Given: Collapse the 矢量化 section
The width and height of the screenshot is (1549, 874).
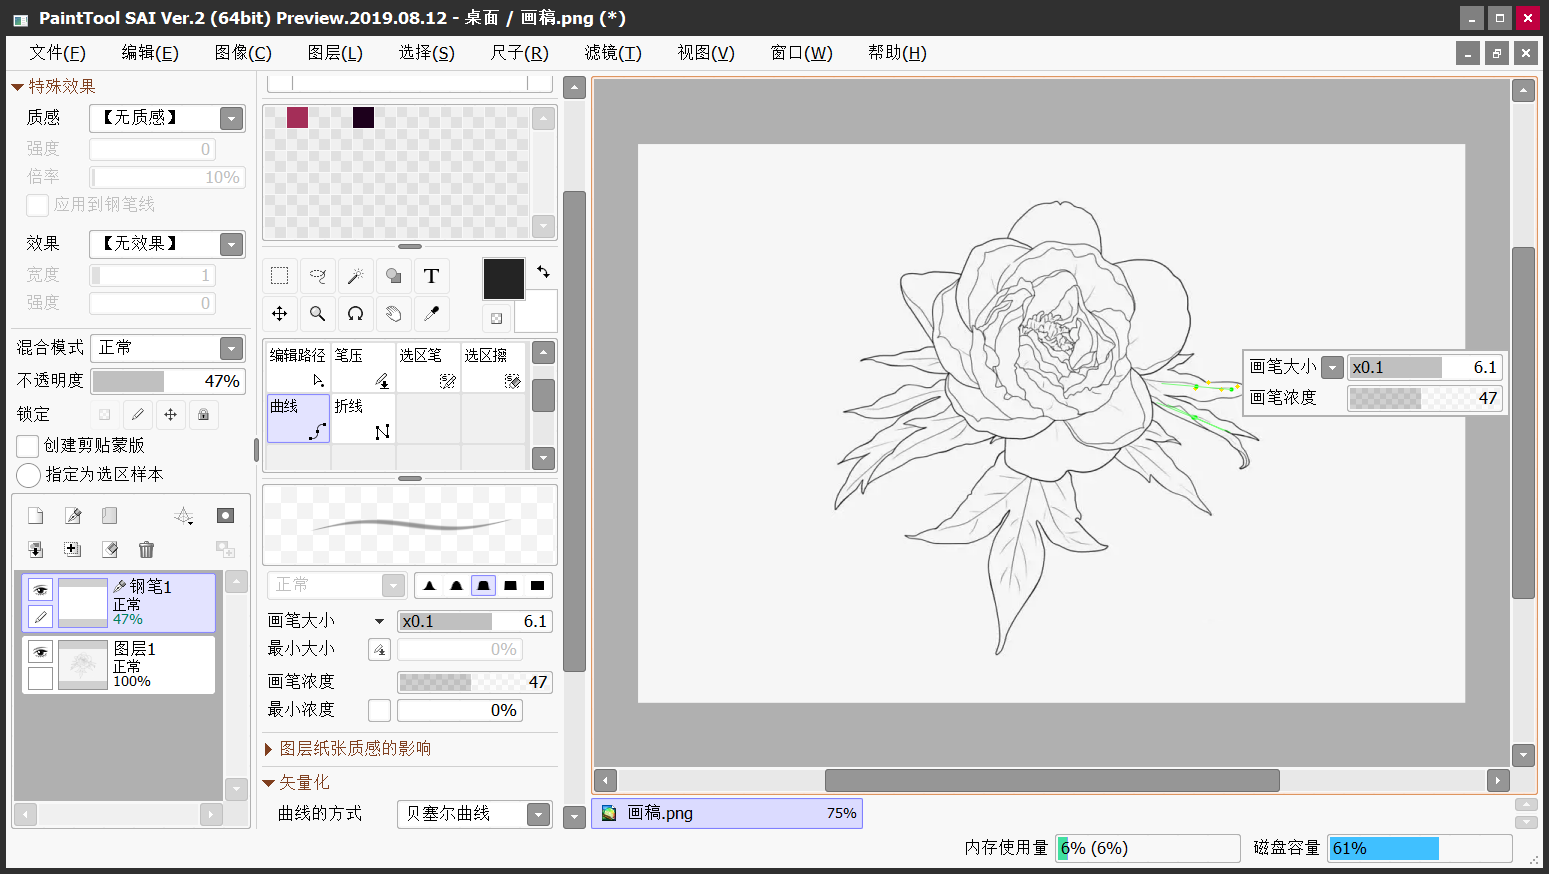Looking at the screenshot, I should 268,783.
